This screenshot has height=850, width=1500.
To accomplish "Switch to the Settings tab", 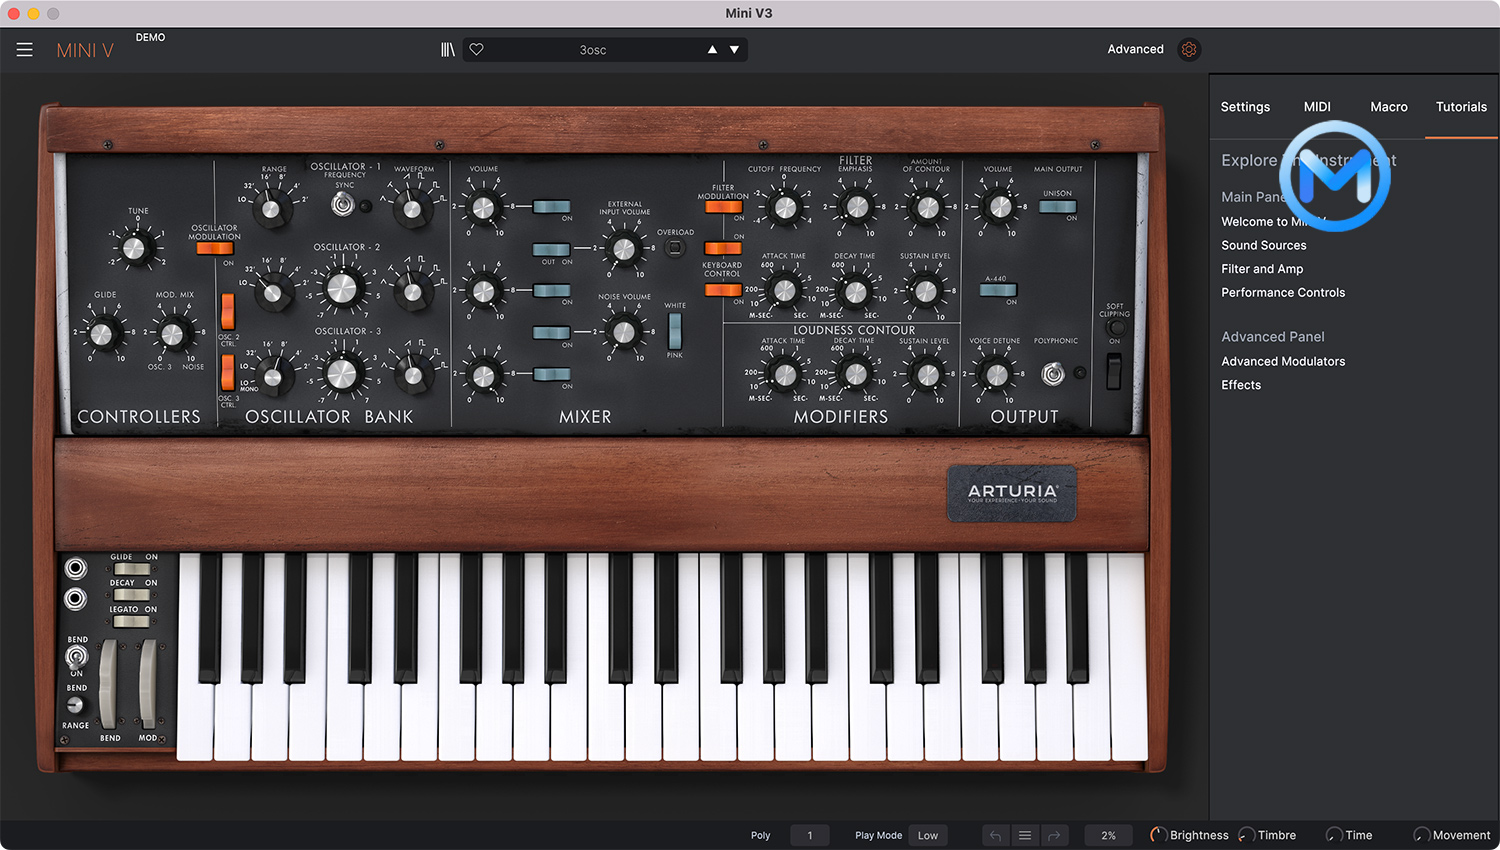I will click(1245, 107).
